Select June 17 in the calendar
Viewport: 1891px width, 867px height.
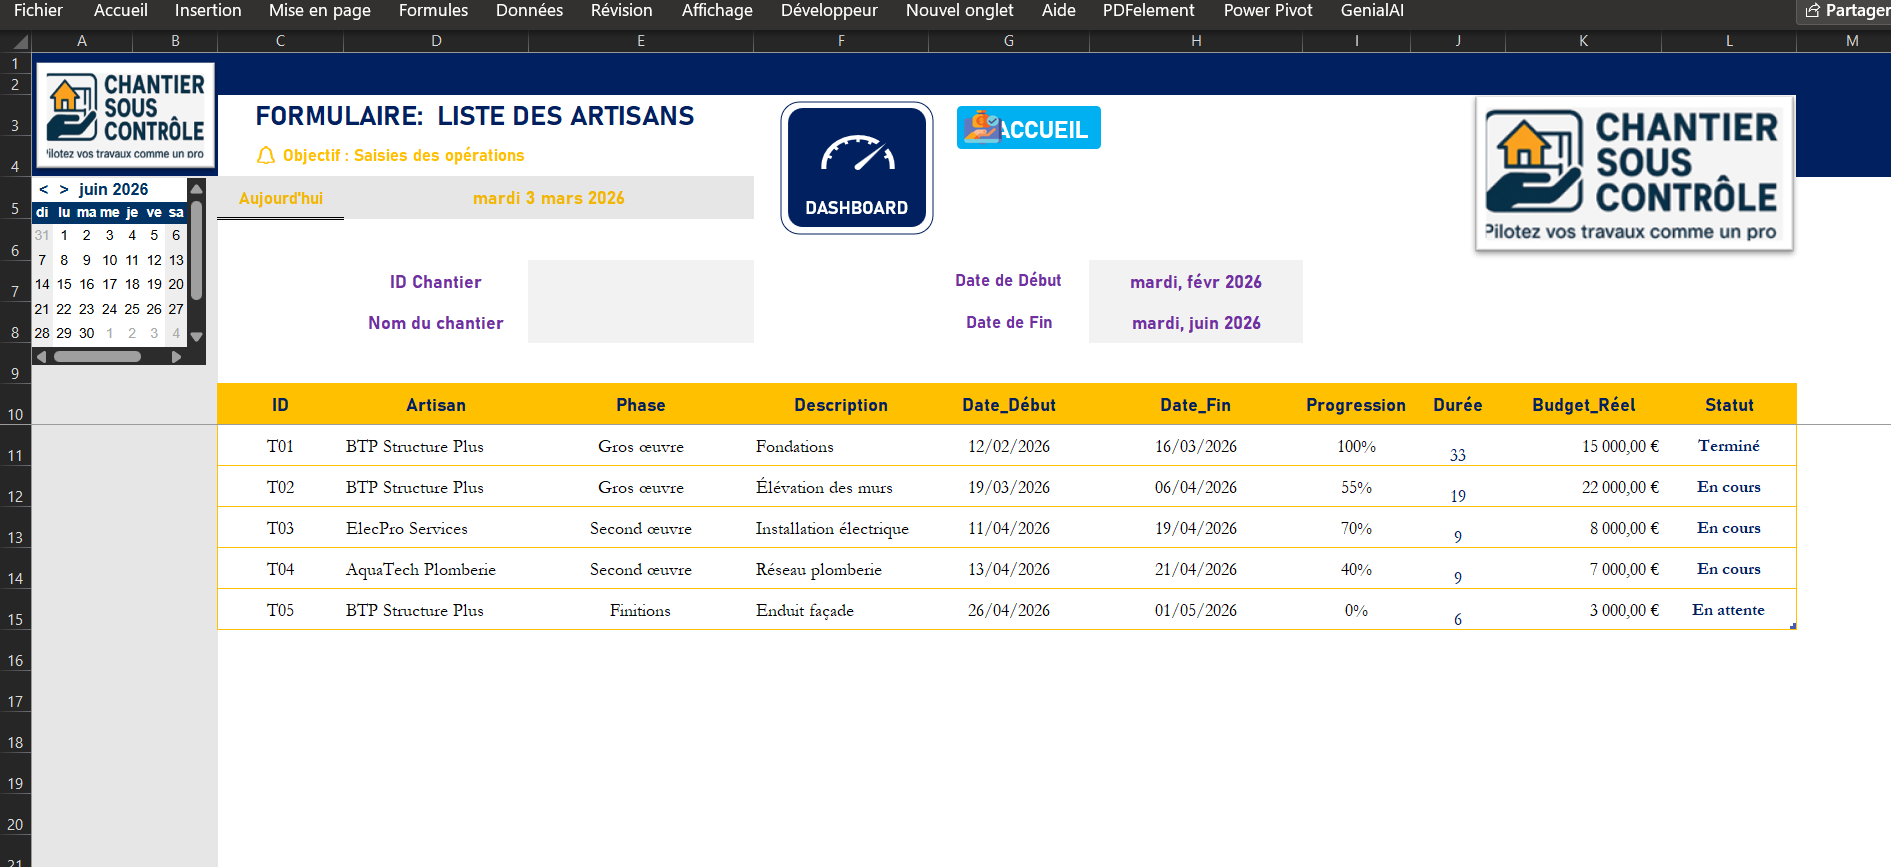click(x=110, y=284)
